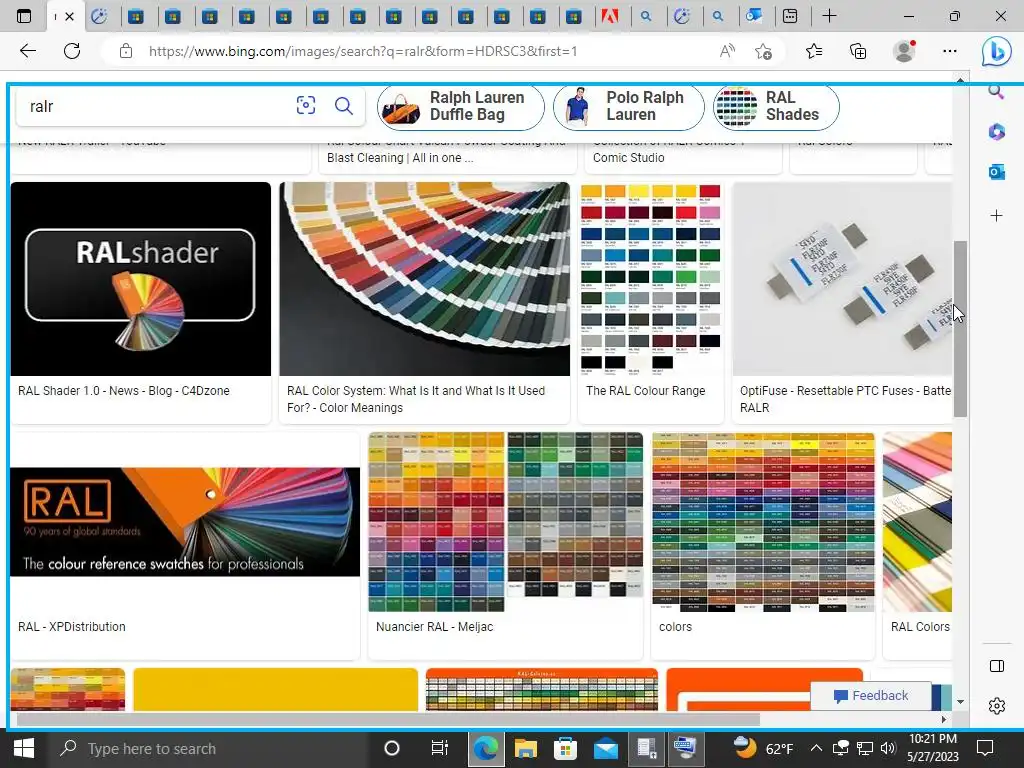This screenshot has width=1024, height=768.
Task: Open Outlook from Edge sidebar
Action: point(997,172)
